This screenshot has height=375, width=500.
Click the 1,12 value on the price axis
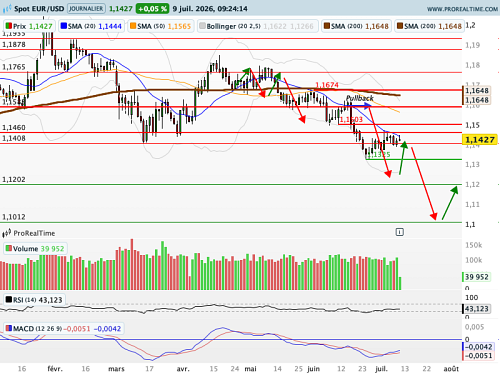[x=472, y=184]
